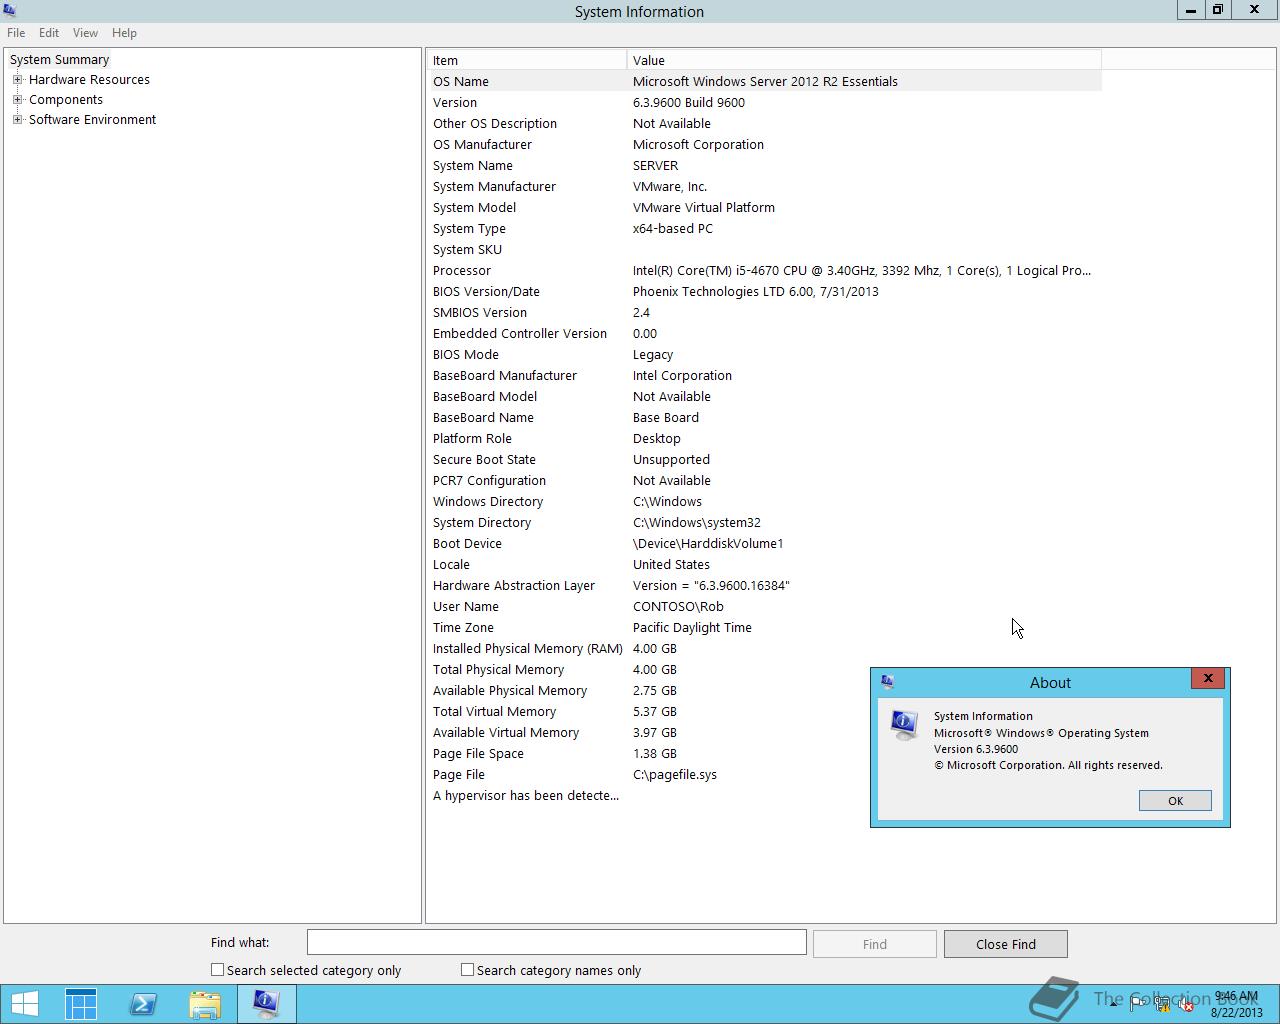
Task: Click the C:\pagefile.sys value
Action: pos(675,775)
